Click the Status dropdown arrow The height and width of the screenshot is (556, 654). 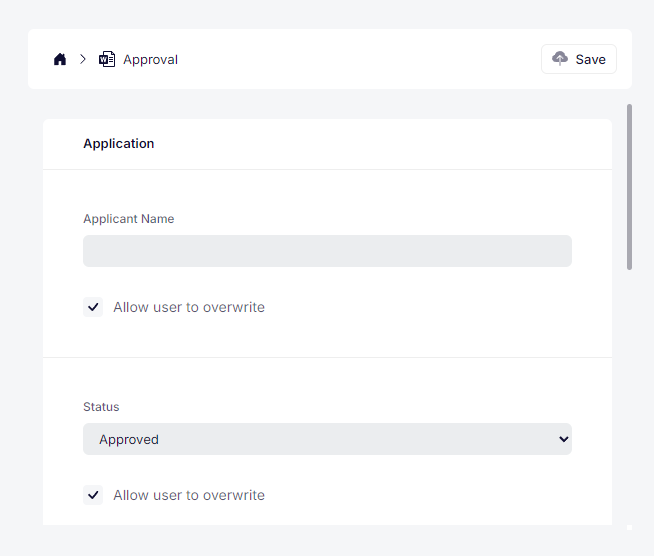click(x=563, y=439)
